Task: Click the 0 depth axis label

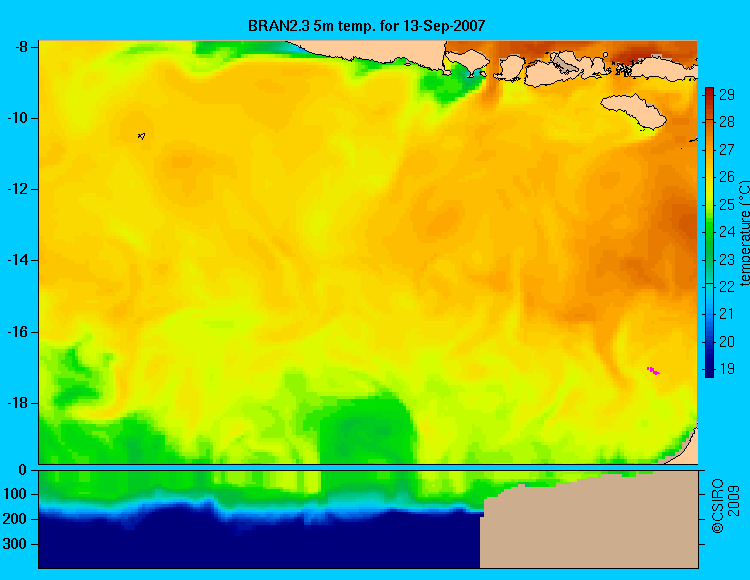Action: (x=22, y=470)
